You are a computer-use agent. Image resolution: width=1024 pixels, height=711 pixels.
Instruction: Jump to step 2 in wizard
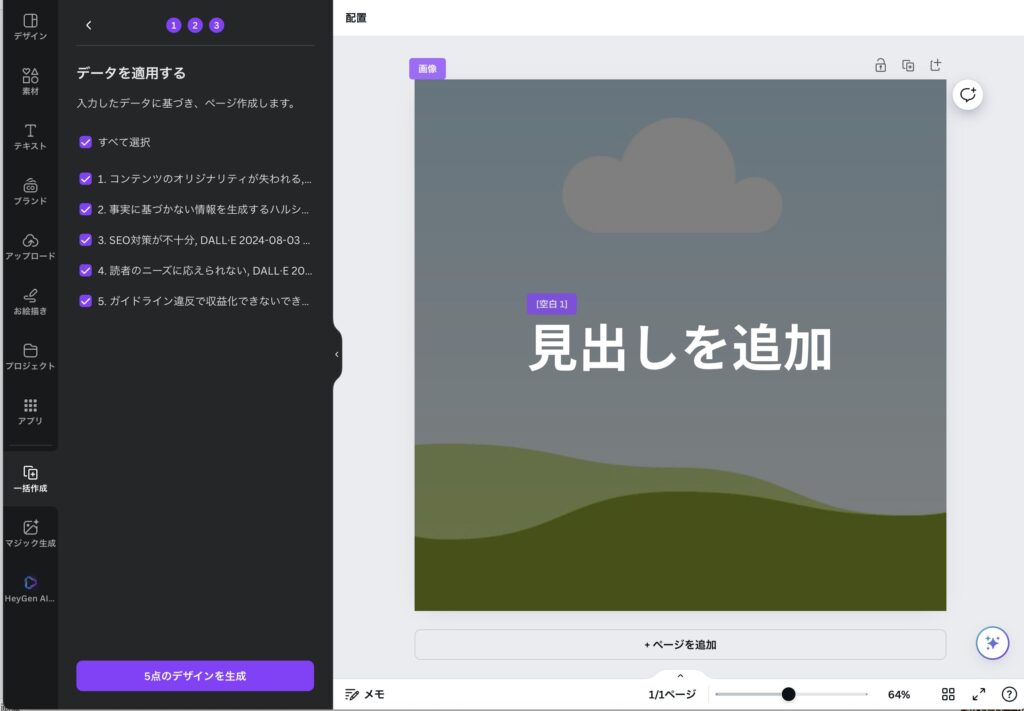pyautogui.click(x=195, y=25)
